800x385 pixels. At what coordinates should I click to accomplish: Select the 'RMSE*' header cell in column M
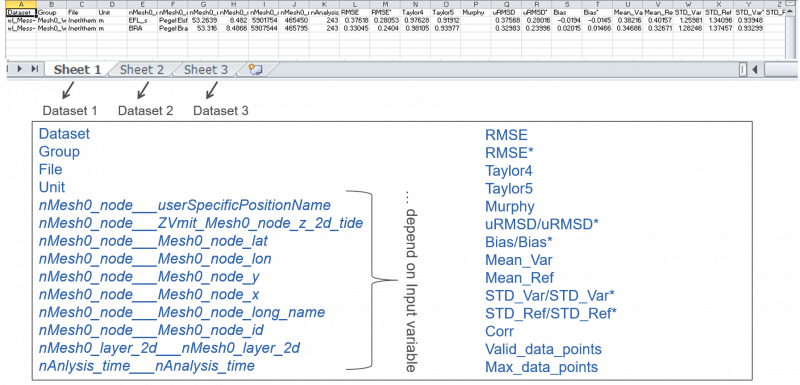(x=385, y=11)
